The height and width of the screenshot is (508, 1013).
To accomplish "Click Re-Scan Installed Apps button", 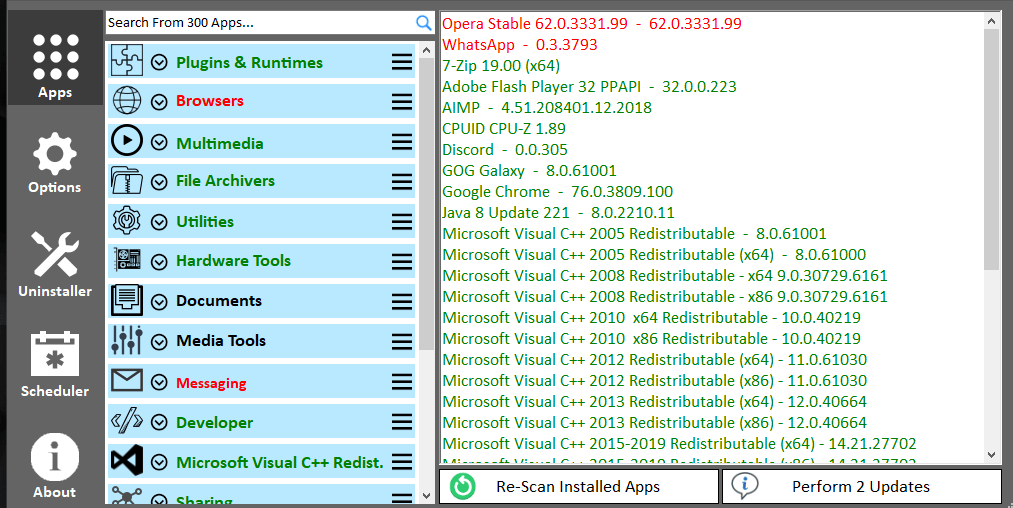I will 579,486.
